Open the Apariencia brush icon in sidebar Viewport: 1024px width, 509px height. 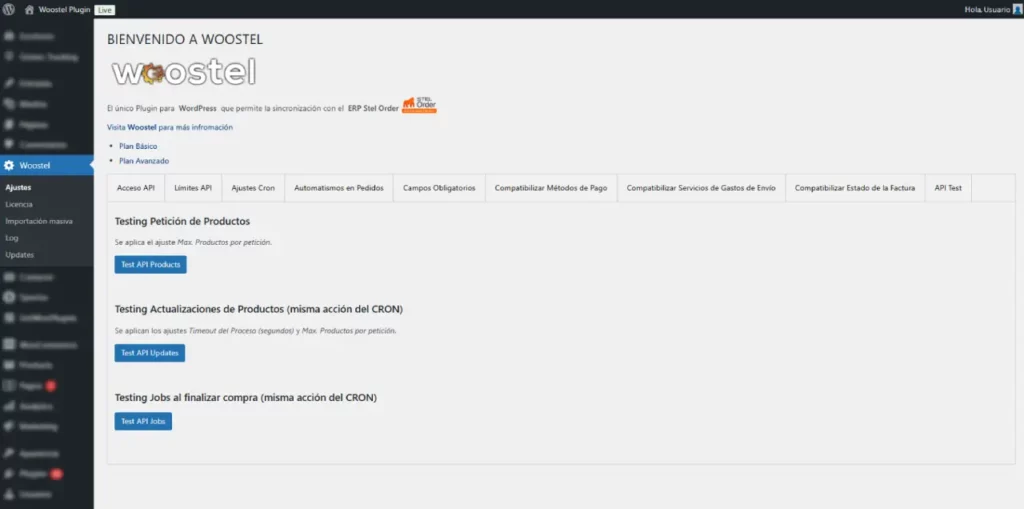click(8, 453)
